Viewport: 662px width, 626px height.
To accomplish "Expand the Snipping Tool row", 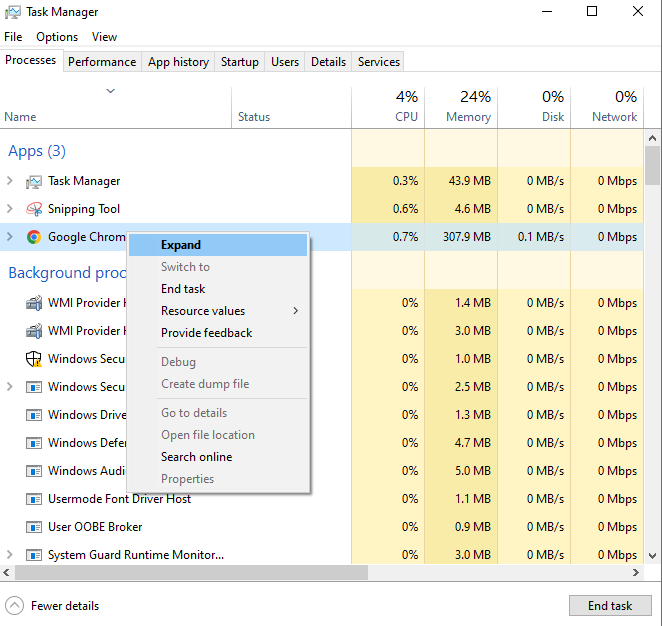I will (10, 209).
